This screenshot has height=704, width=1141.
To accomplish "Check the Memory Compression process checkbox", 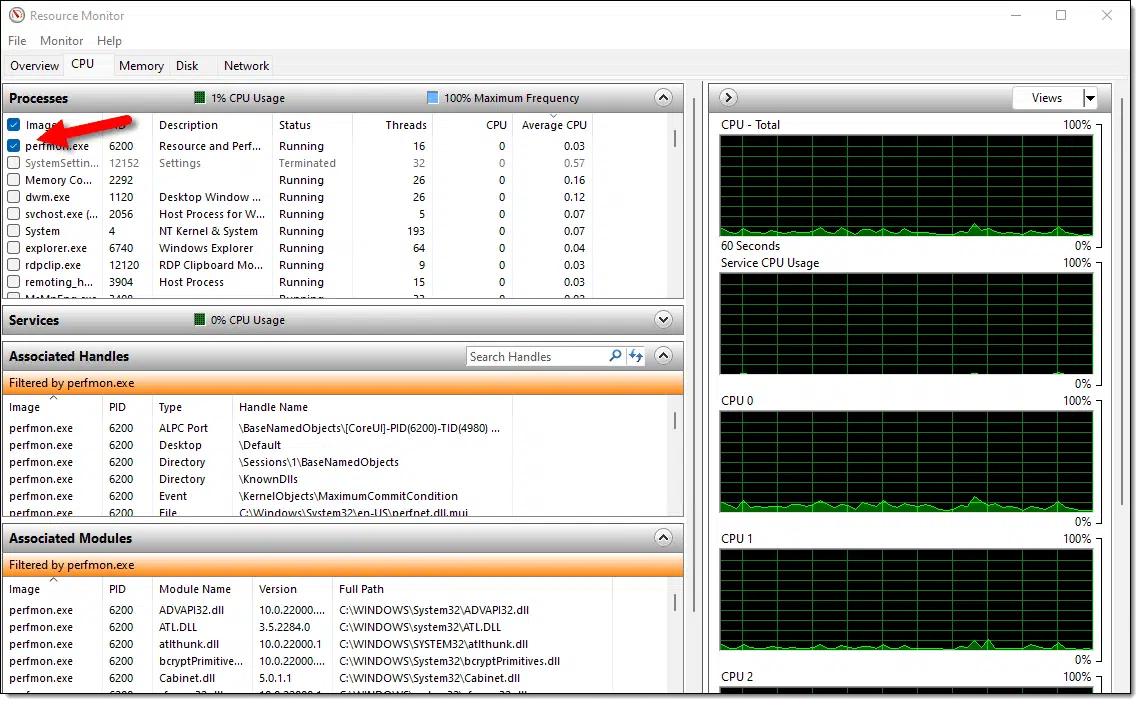I will tap(14, 180).
